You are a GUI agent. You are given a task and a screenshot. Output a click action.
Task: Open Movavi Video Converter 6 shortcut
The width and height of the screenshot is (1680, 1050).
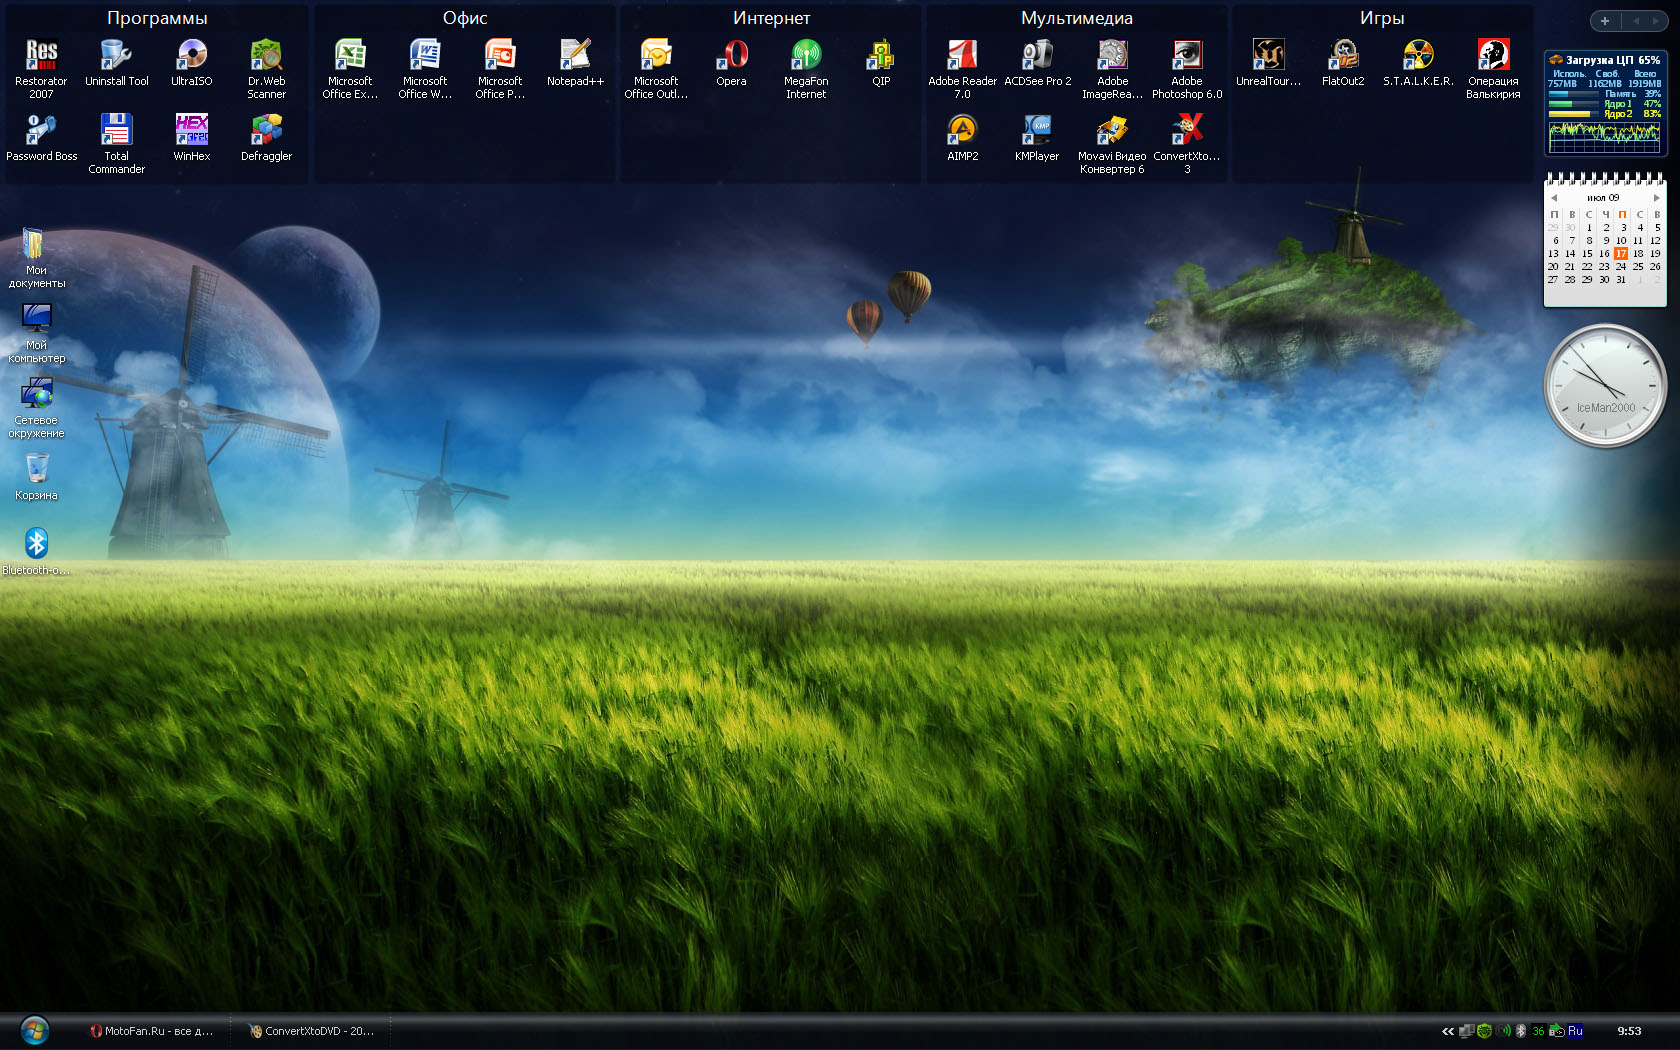1112,143
